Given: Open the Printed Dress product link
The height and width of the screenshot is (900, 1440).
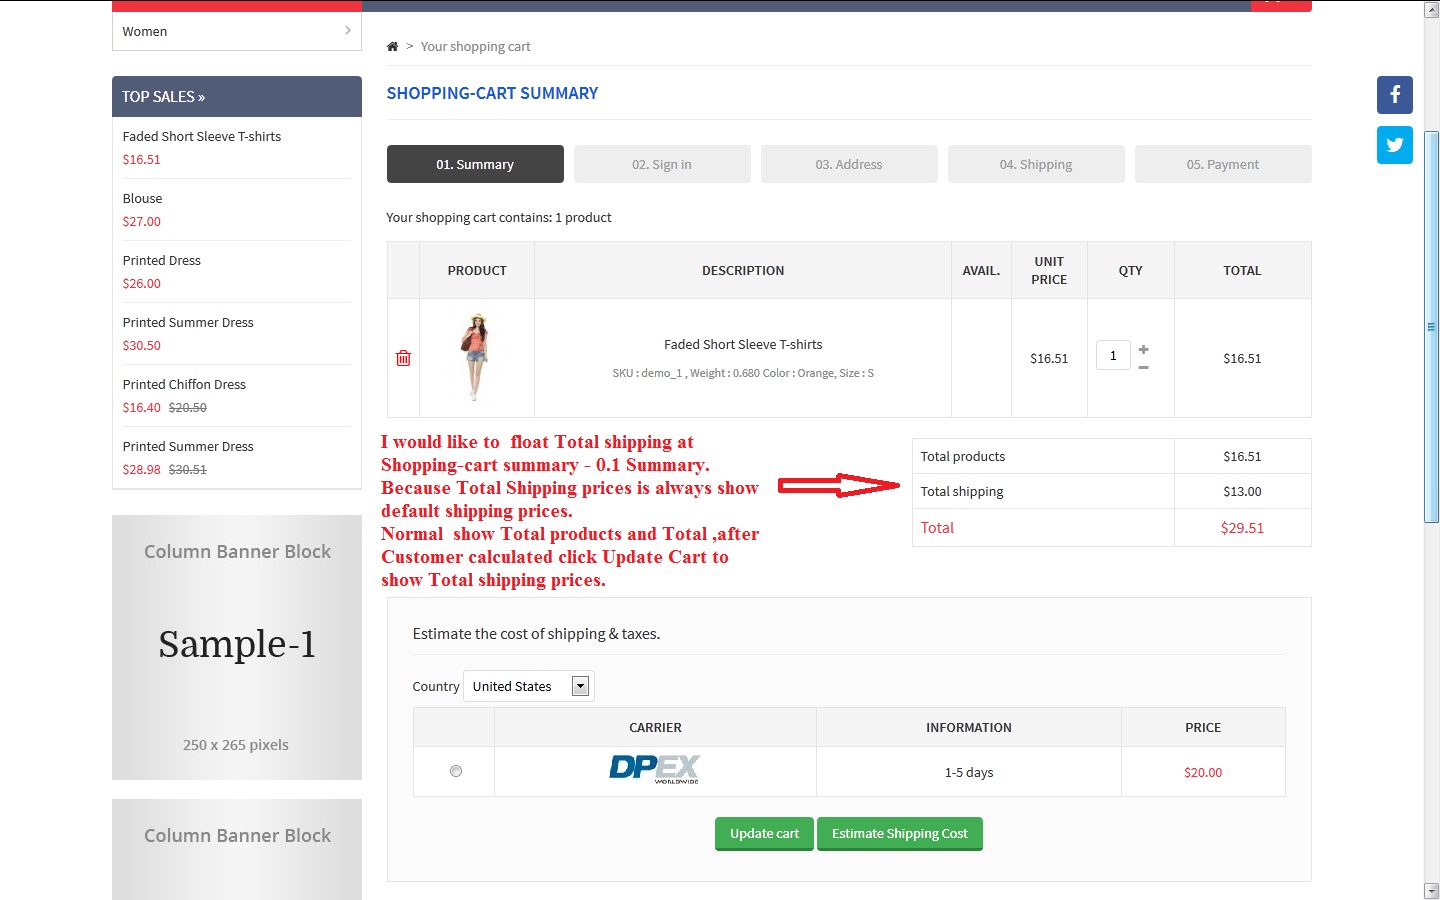Looking at the screenshot, I should tap(162, 260).
